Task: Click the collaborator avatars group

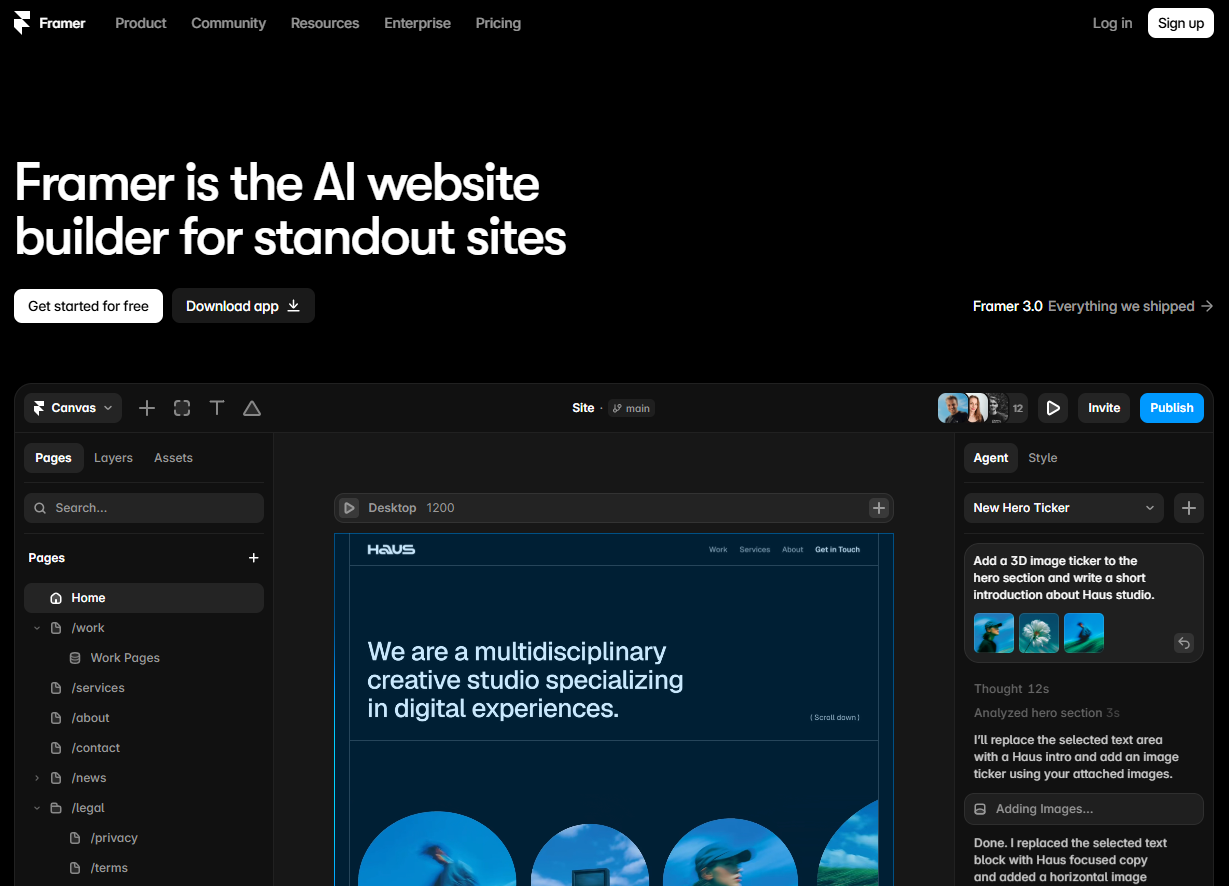Action: (982, 408)
